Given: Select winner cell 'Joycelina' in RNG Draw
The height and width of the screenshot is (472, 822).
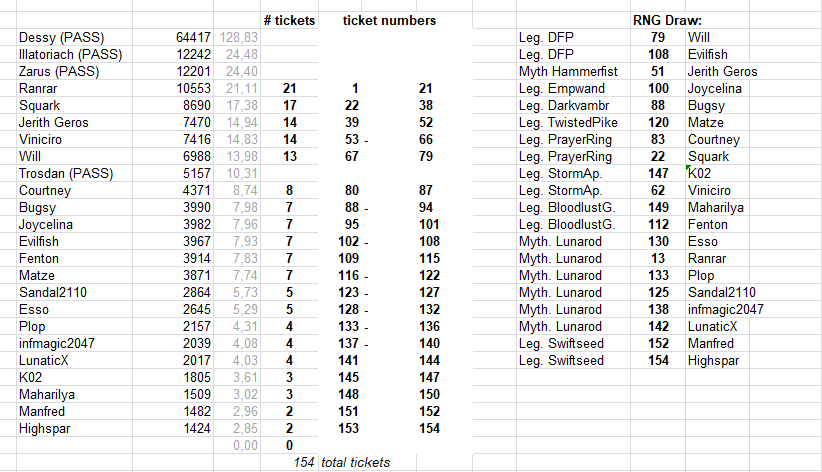Looking at the screenshot, I should coord(717,88).
